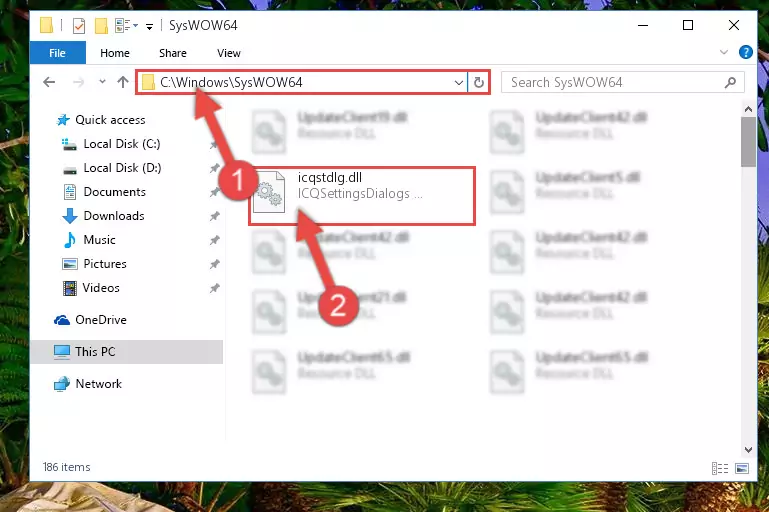Select the icqstdlg.dll file name
The height and width of the screenshot is (512, 769).
pyautogui.click(x=330, y=178)
